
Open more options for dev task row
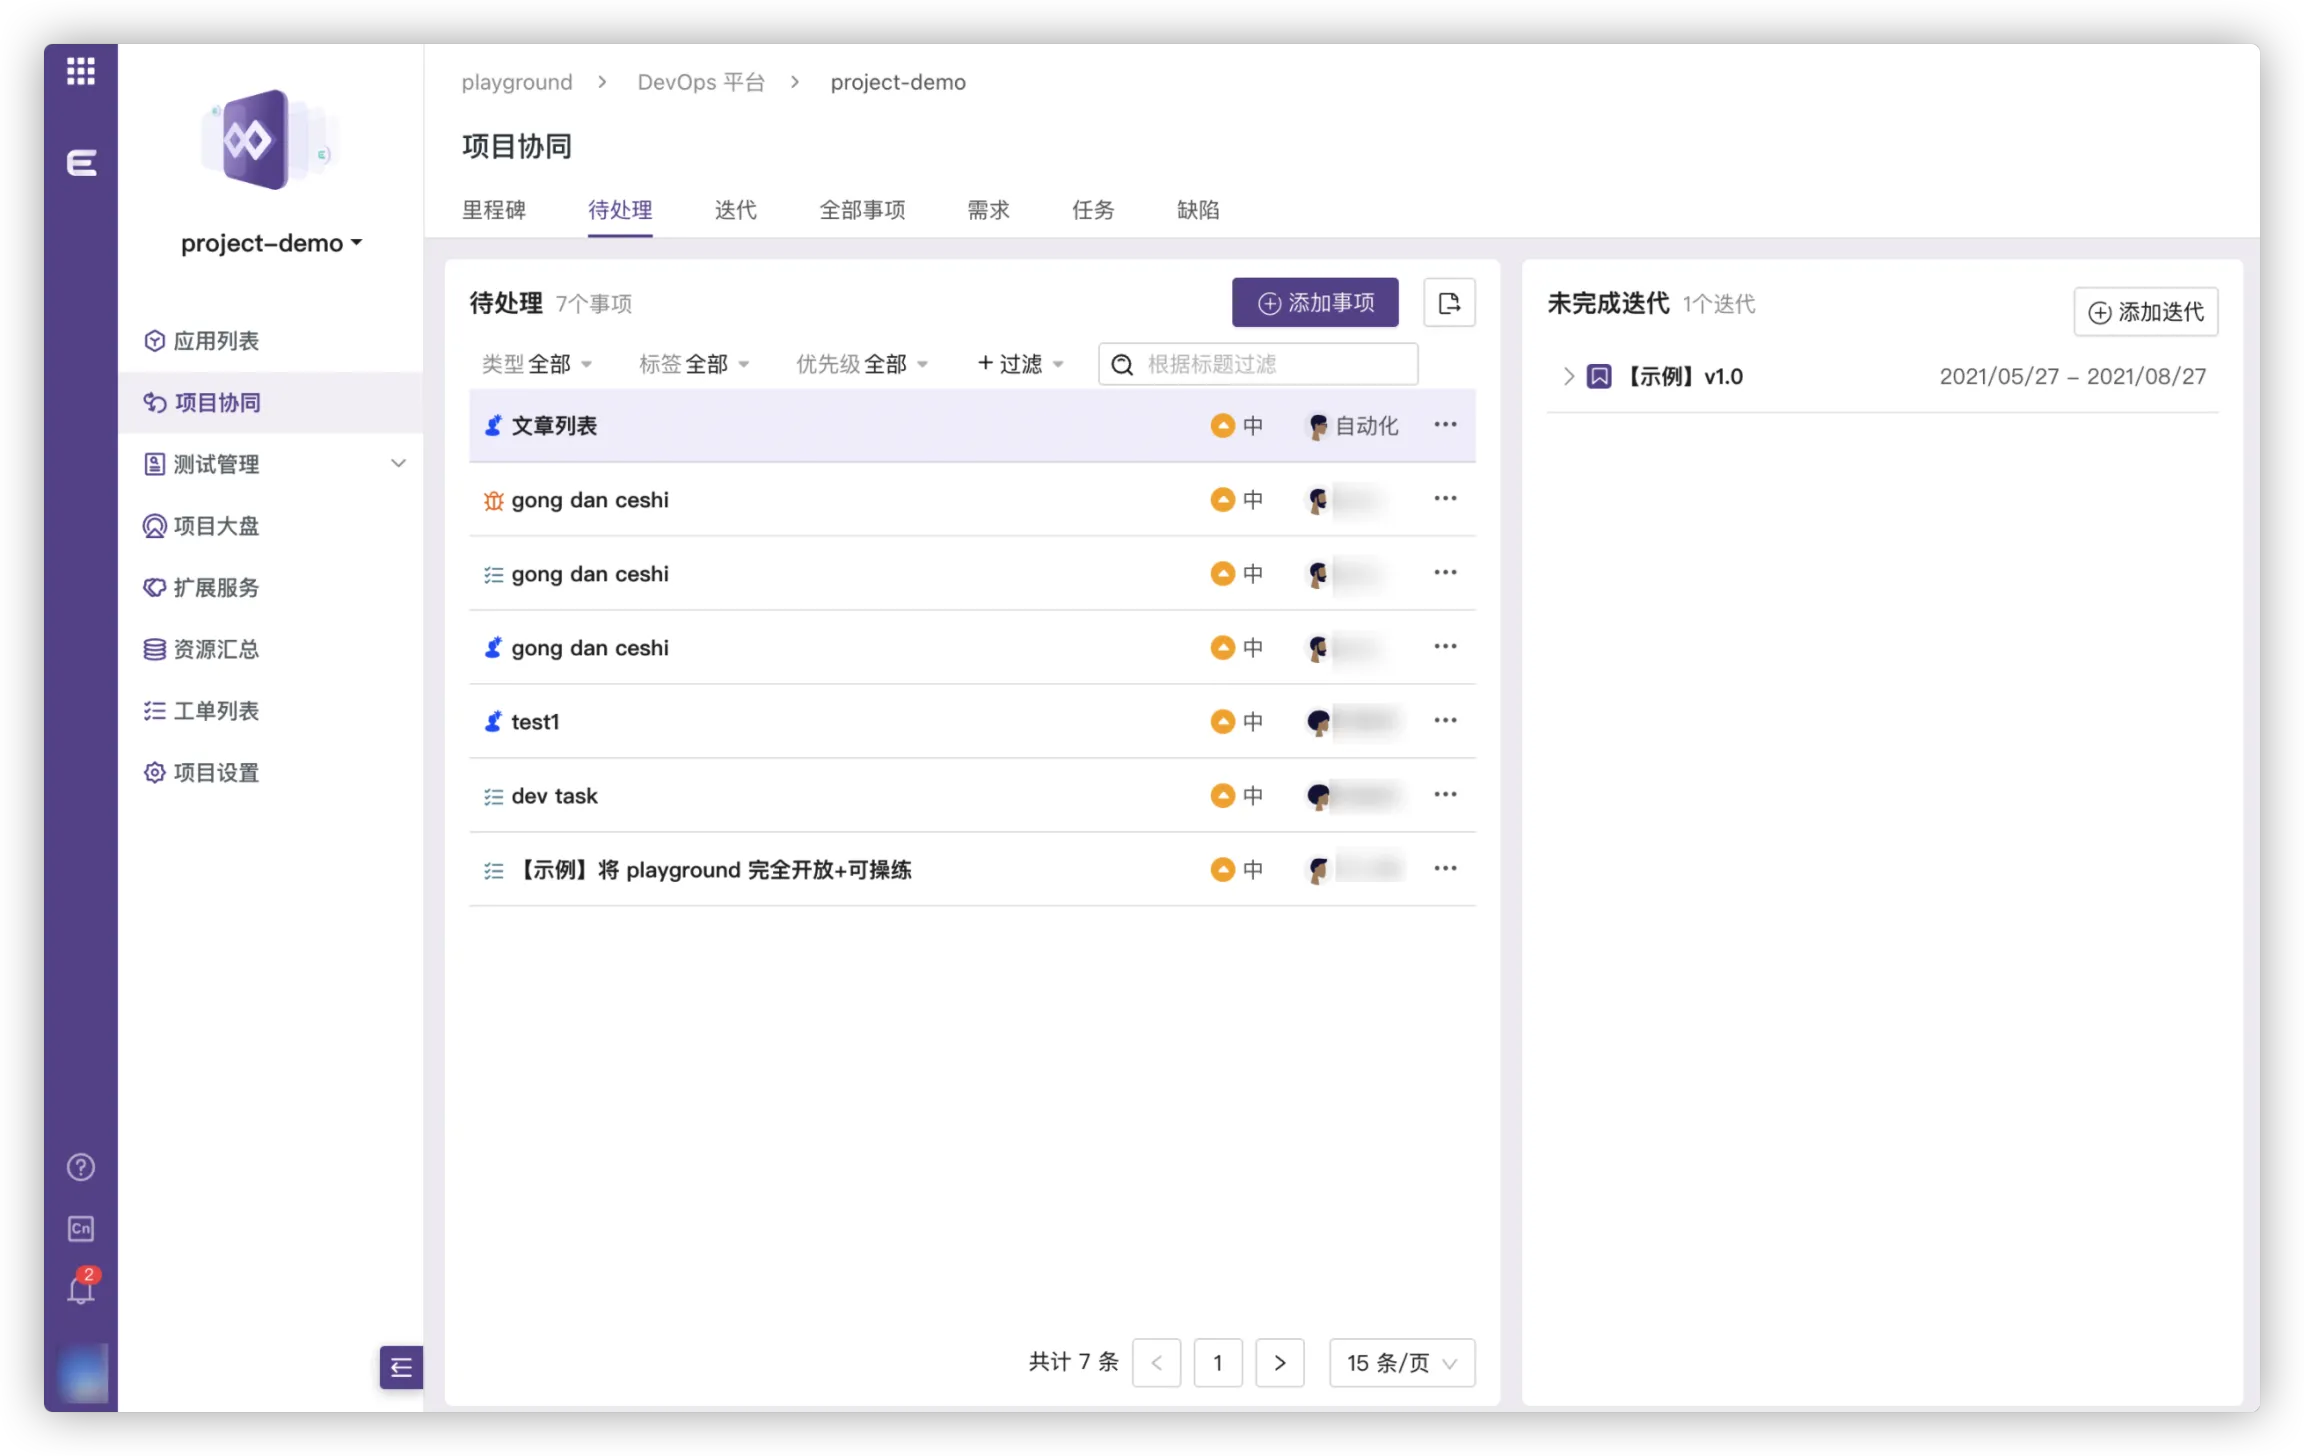coord(1445,795)
